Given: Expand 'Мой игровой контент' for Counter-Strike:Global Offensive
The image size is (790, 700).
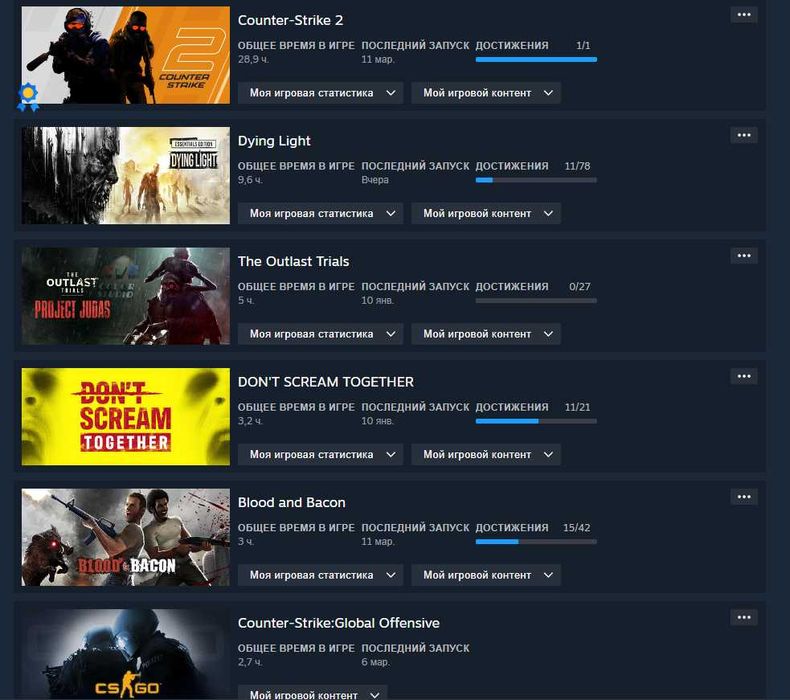Looking at the screenshot, I should [x=312, y=694].
